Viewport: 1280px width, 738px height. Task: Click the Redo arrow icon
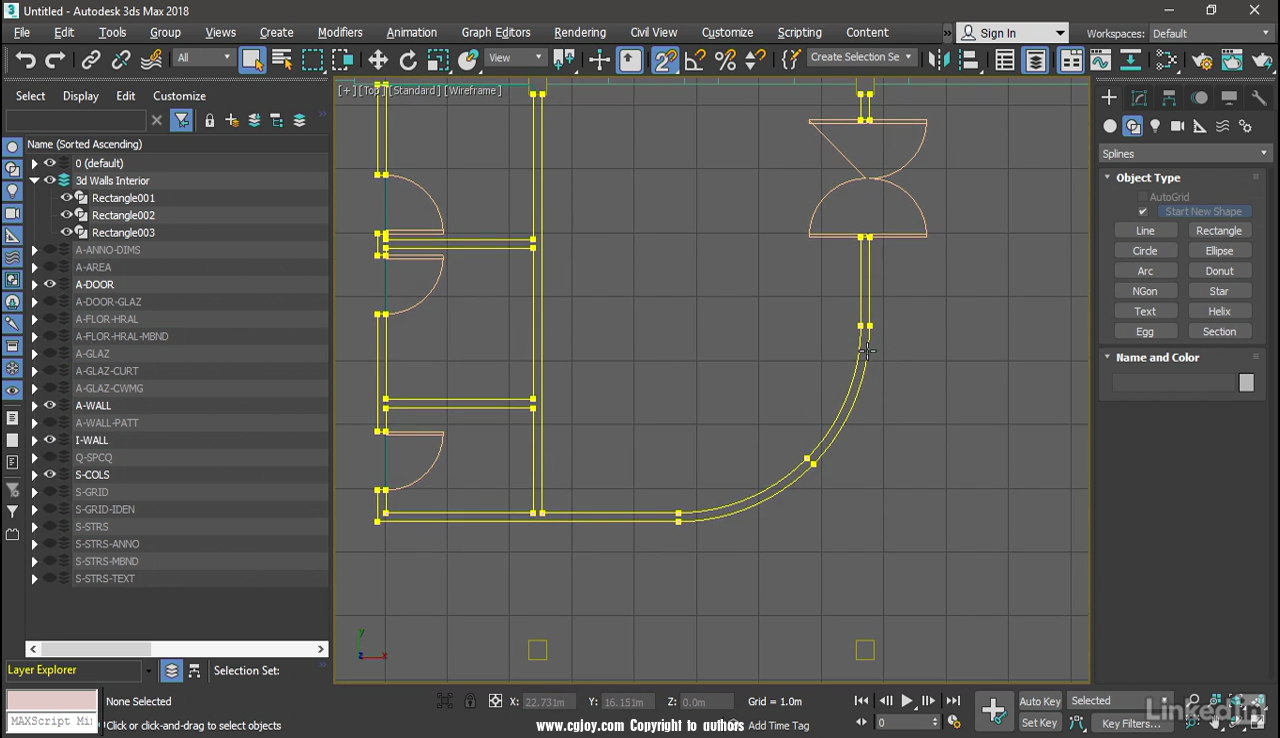(56, 59)
